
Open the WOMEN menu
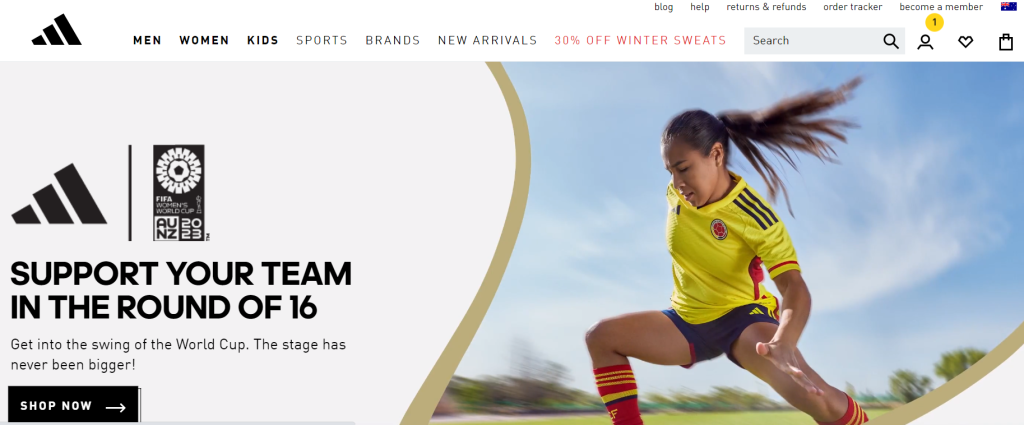[204, 40]
